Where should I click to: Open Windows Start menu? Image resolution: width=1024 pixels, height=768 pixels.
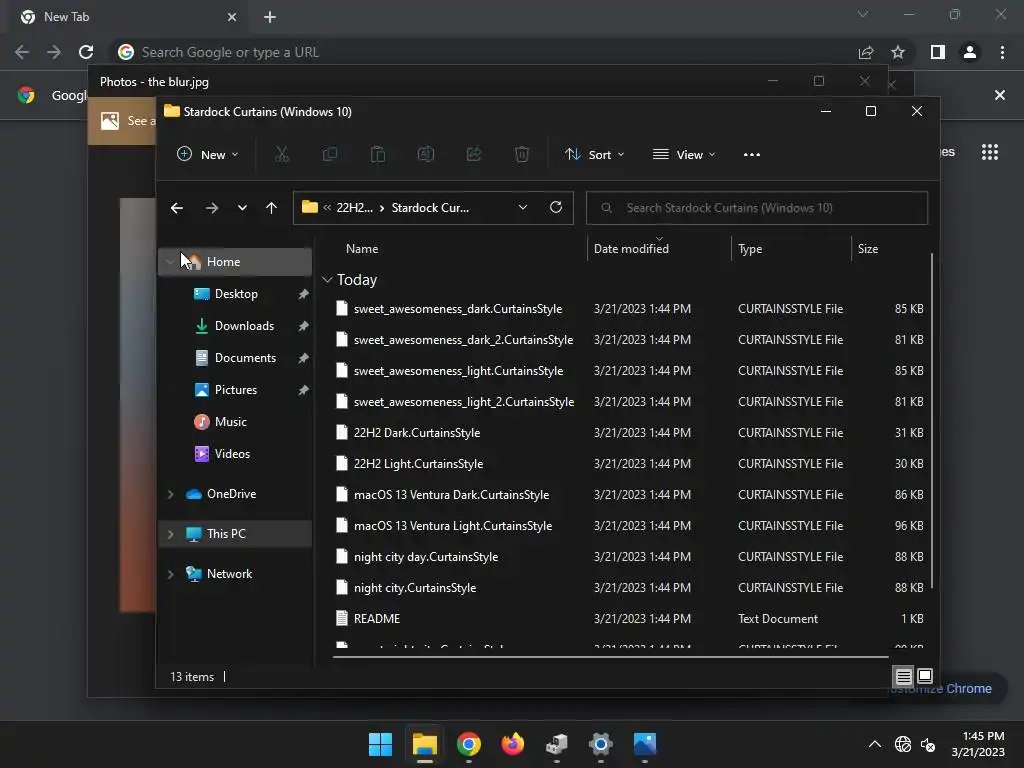click(x=380, y=744)
